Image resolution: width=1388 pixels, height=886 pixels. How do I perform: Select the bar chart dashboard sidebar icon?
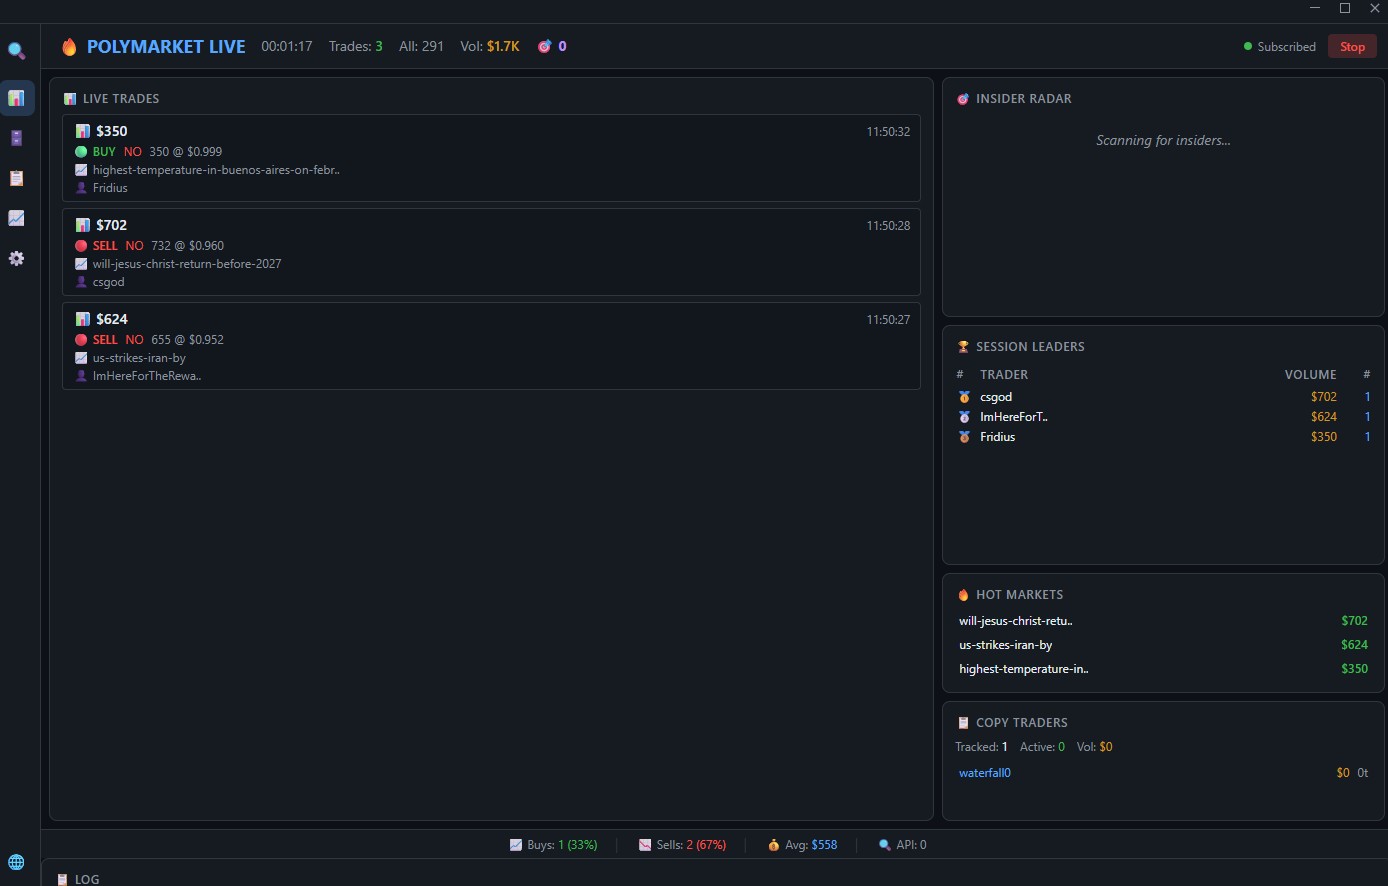pyautogui.click(x=17, y=98)
